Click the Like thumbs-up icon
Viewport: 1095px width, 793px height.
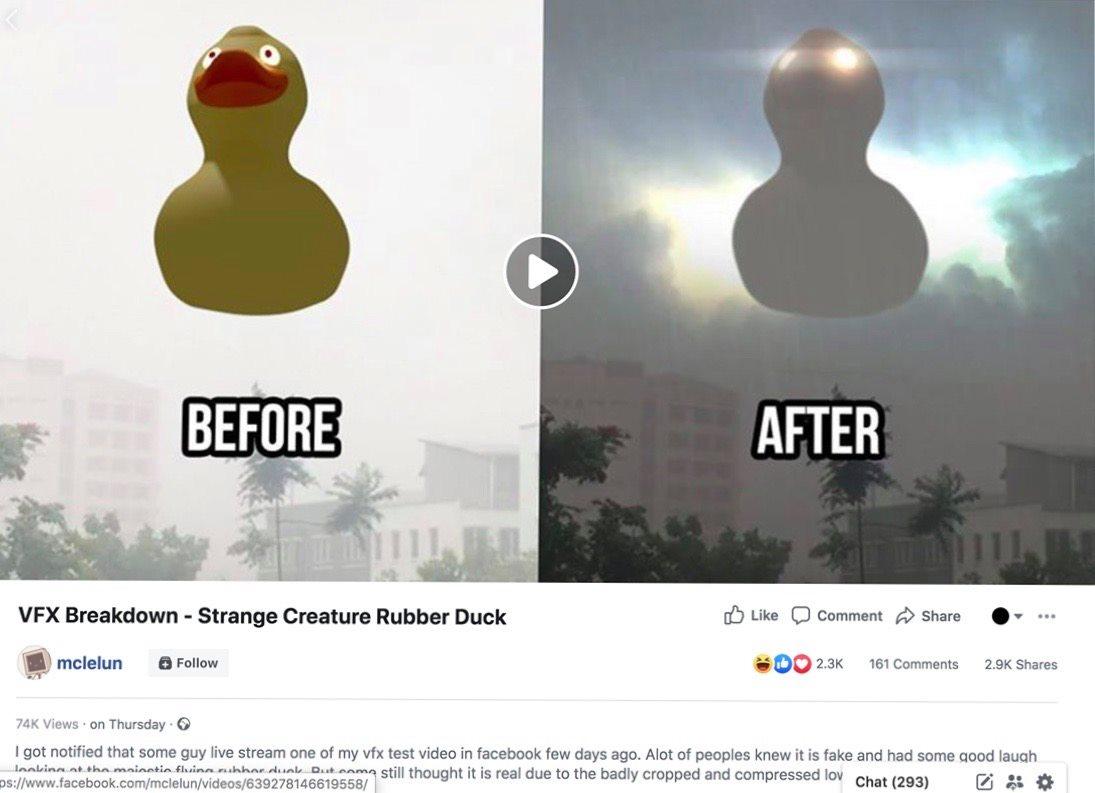(734, 616)
